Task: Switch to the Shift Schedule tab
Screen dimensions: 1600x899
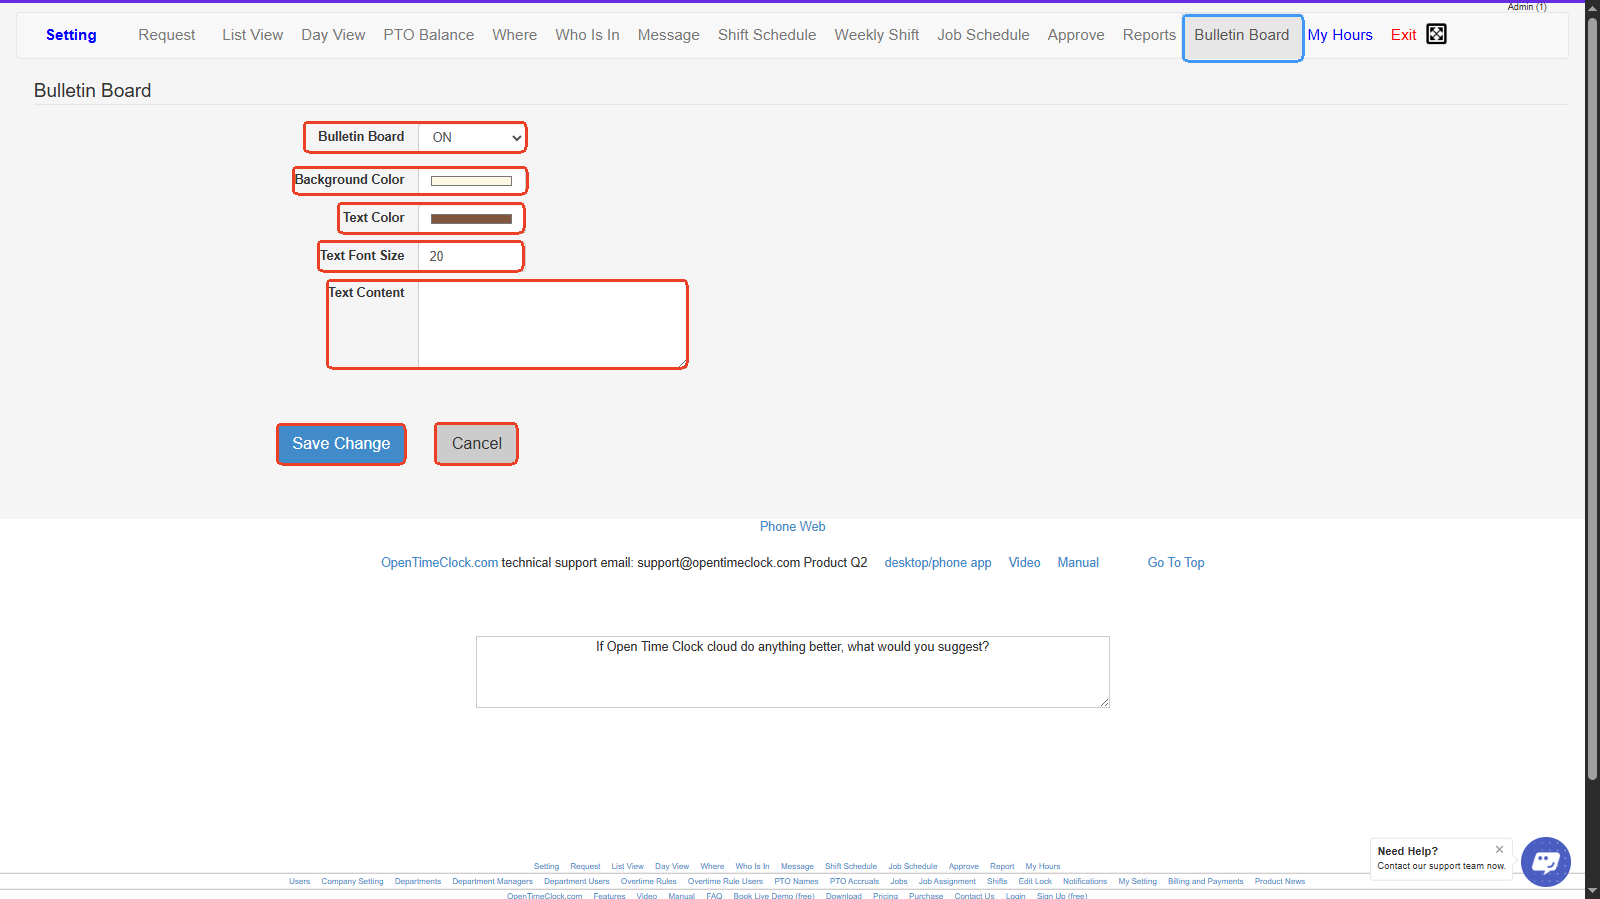Action: [766, 35]
